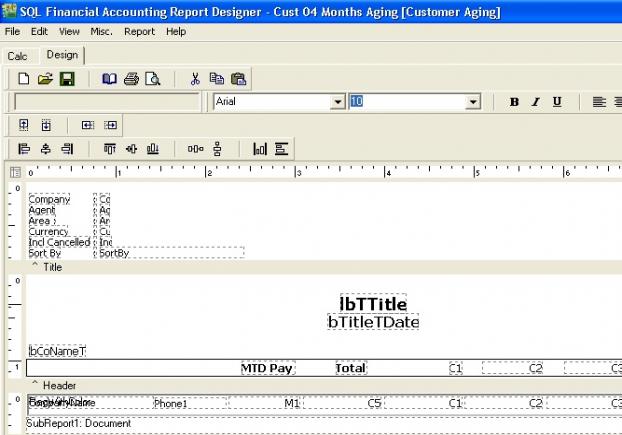Viewport: 622px width, 435px height.
Task: Align selected objects to bottom edges
Action: point(153,149)
